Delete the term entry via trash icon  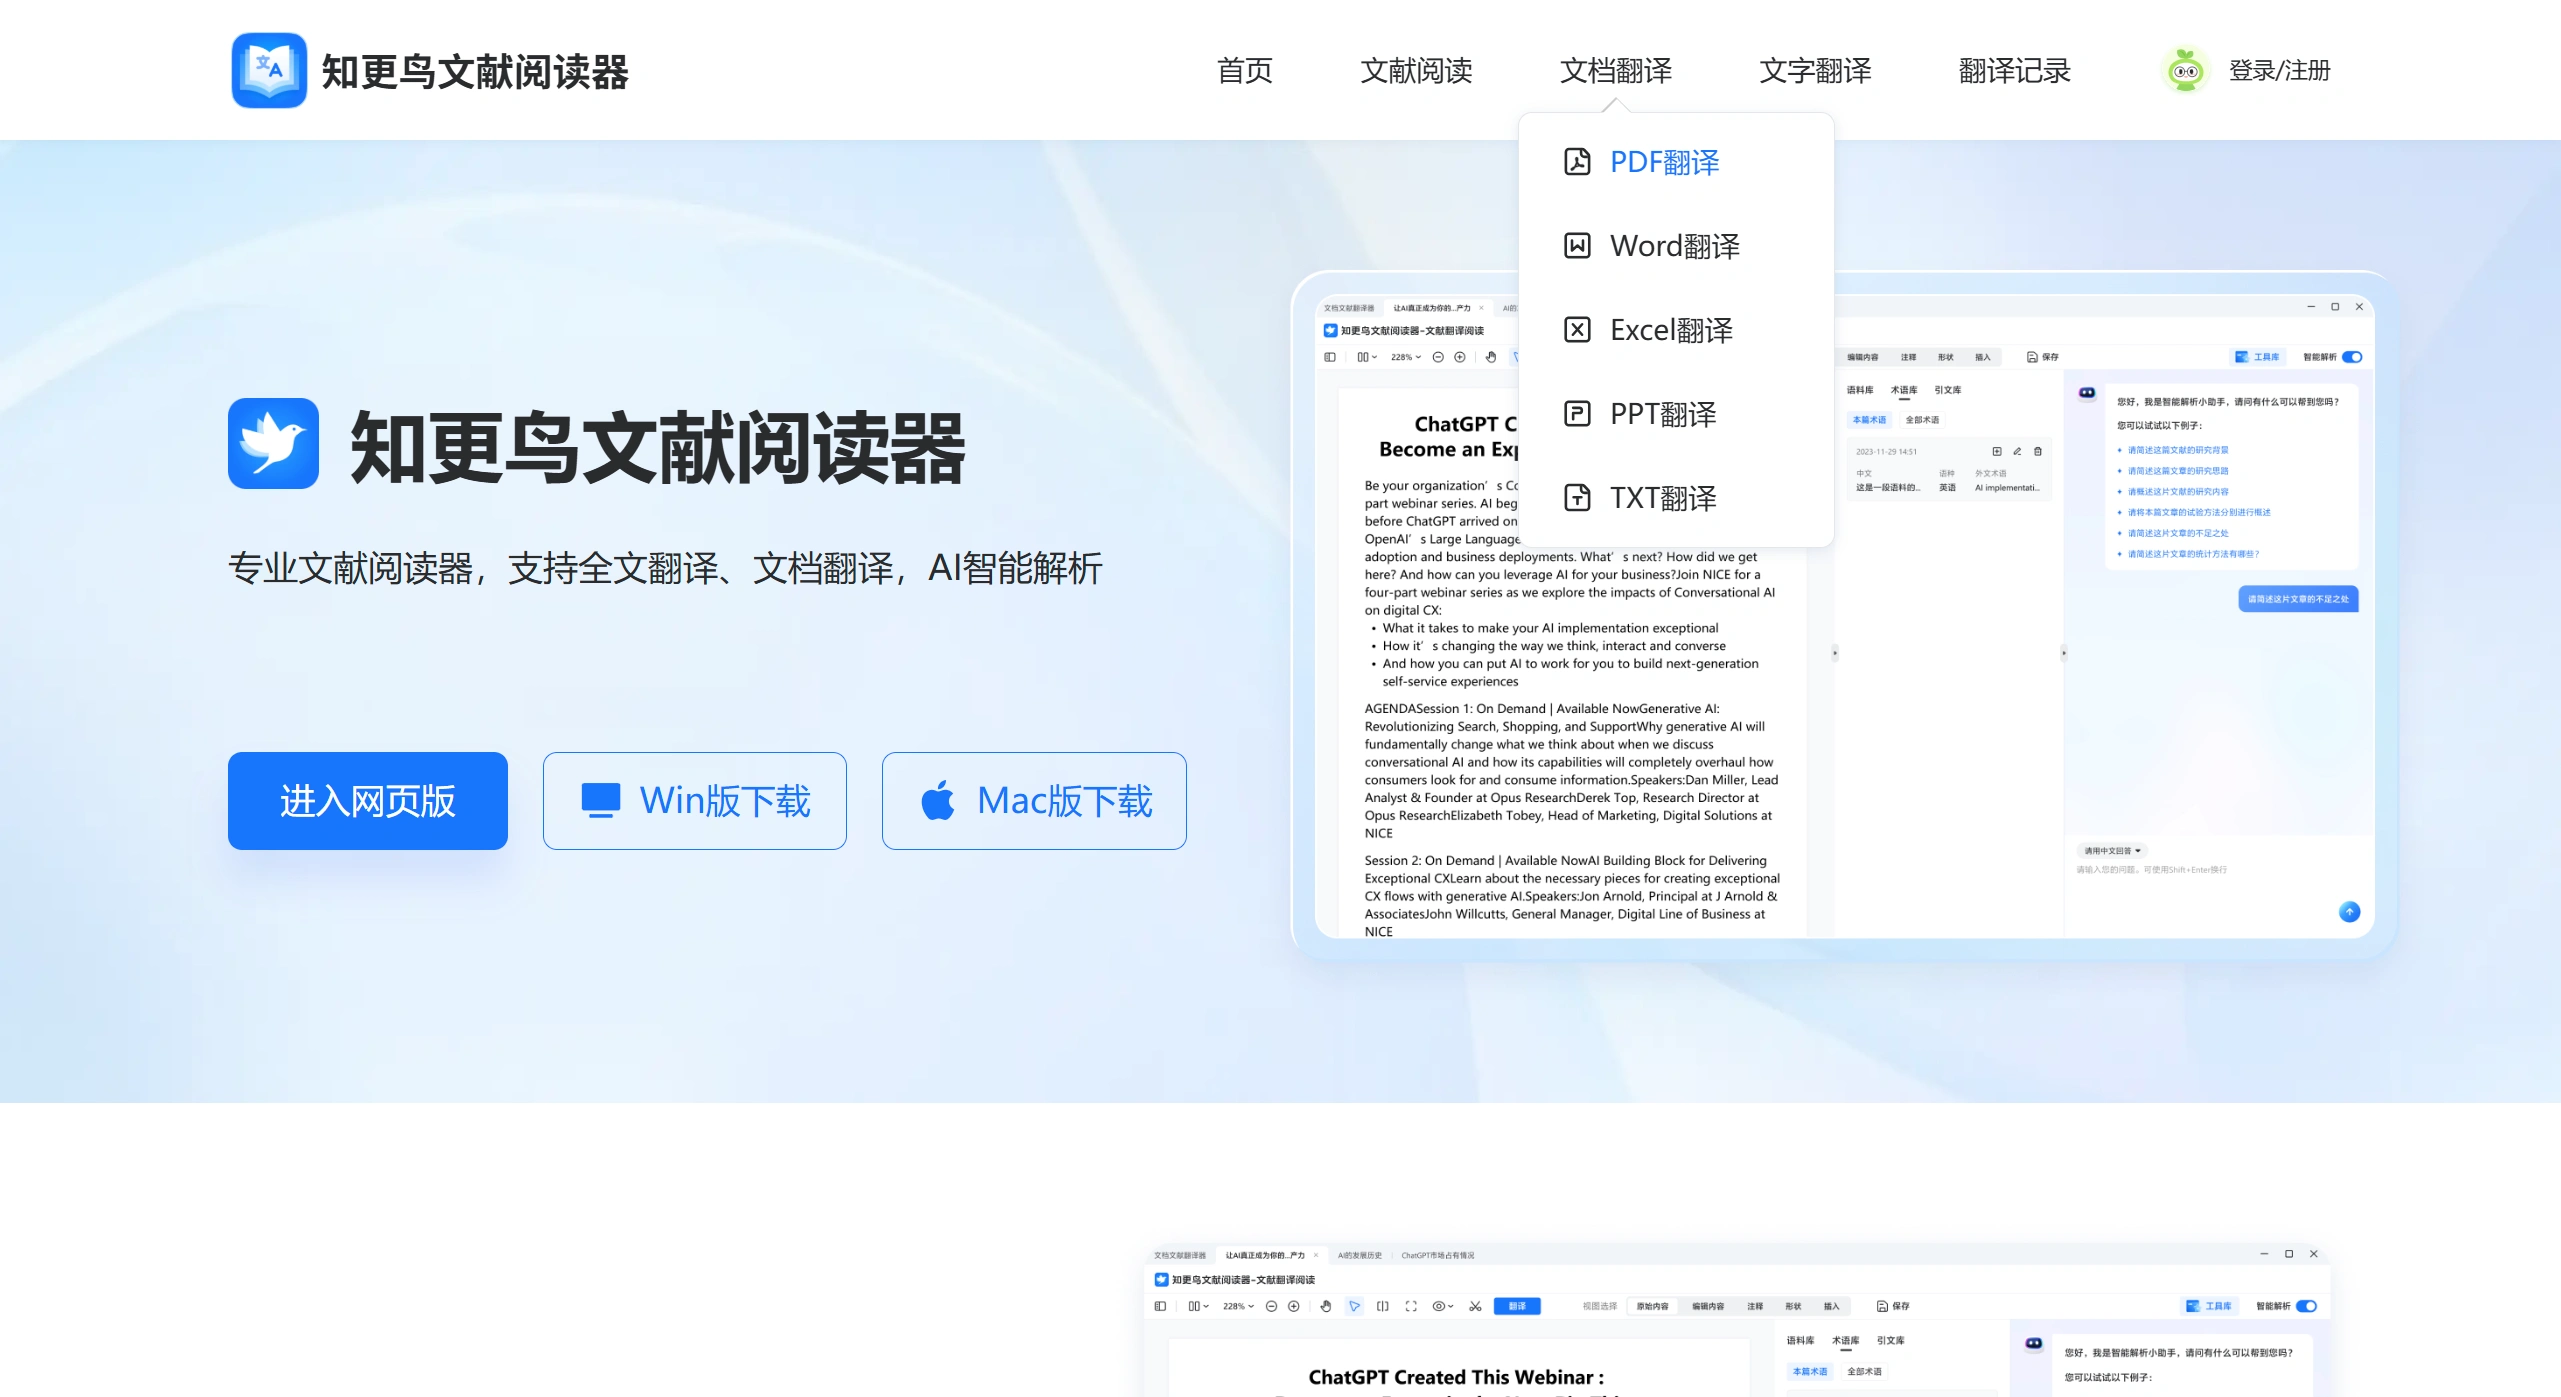2038,452
